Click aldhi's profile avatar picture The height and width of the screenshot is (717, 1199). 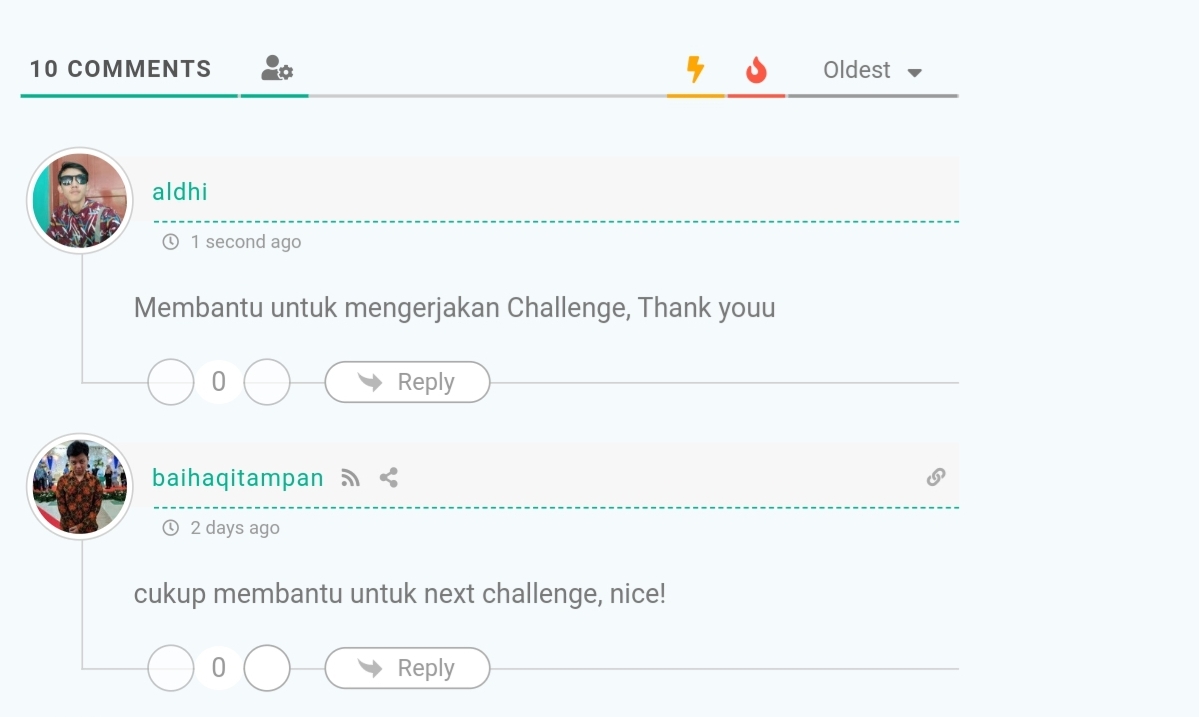click(80, 200)
